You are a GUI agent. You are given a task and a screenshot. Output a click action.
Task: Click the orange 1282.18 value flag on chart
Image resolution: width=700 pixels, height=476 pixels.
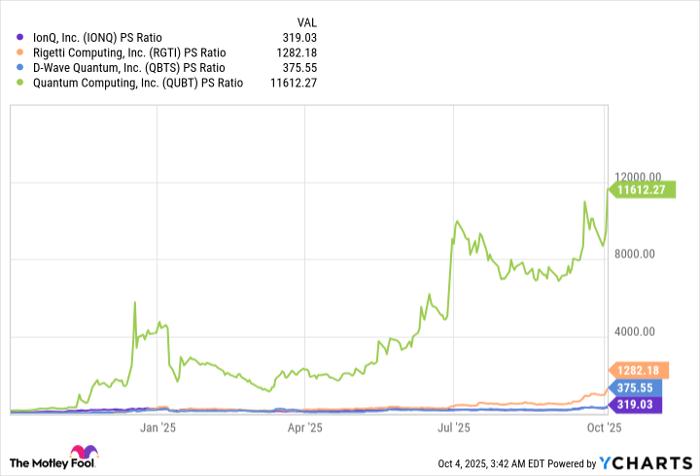635,370
